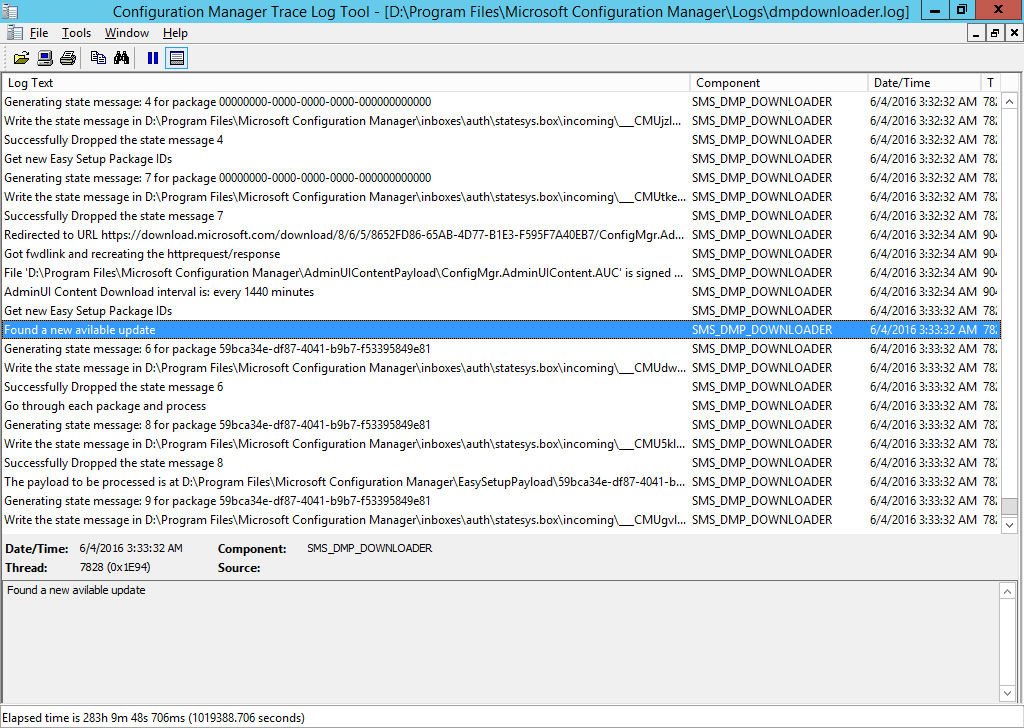This screenshot has height=728, width=1024.
Task: Select 'Go through each package and process' row
Action: [x=501, y=405]
